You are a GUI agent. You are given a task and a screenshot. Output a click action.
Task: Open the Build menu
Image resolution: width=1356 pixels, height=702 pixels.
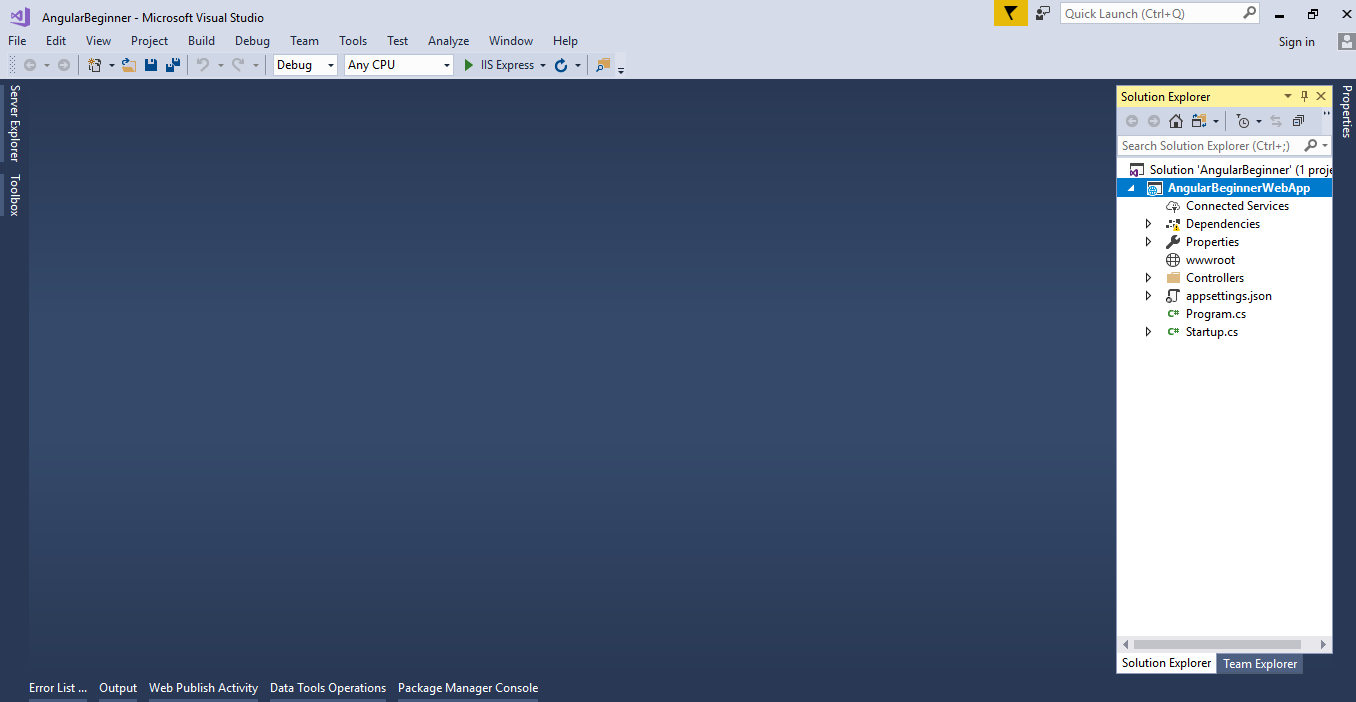[x=201, y=41]
